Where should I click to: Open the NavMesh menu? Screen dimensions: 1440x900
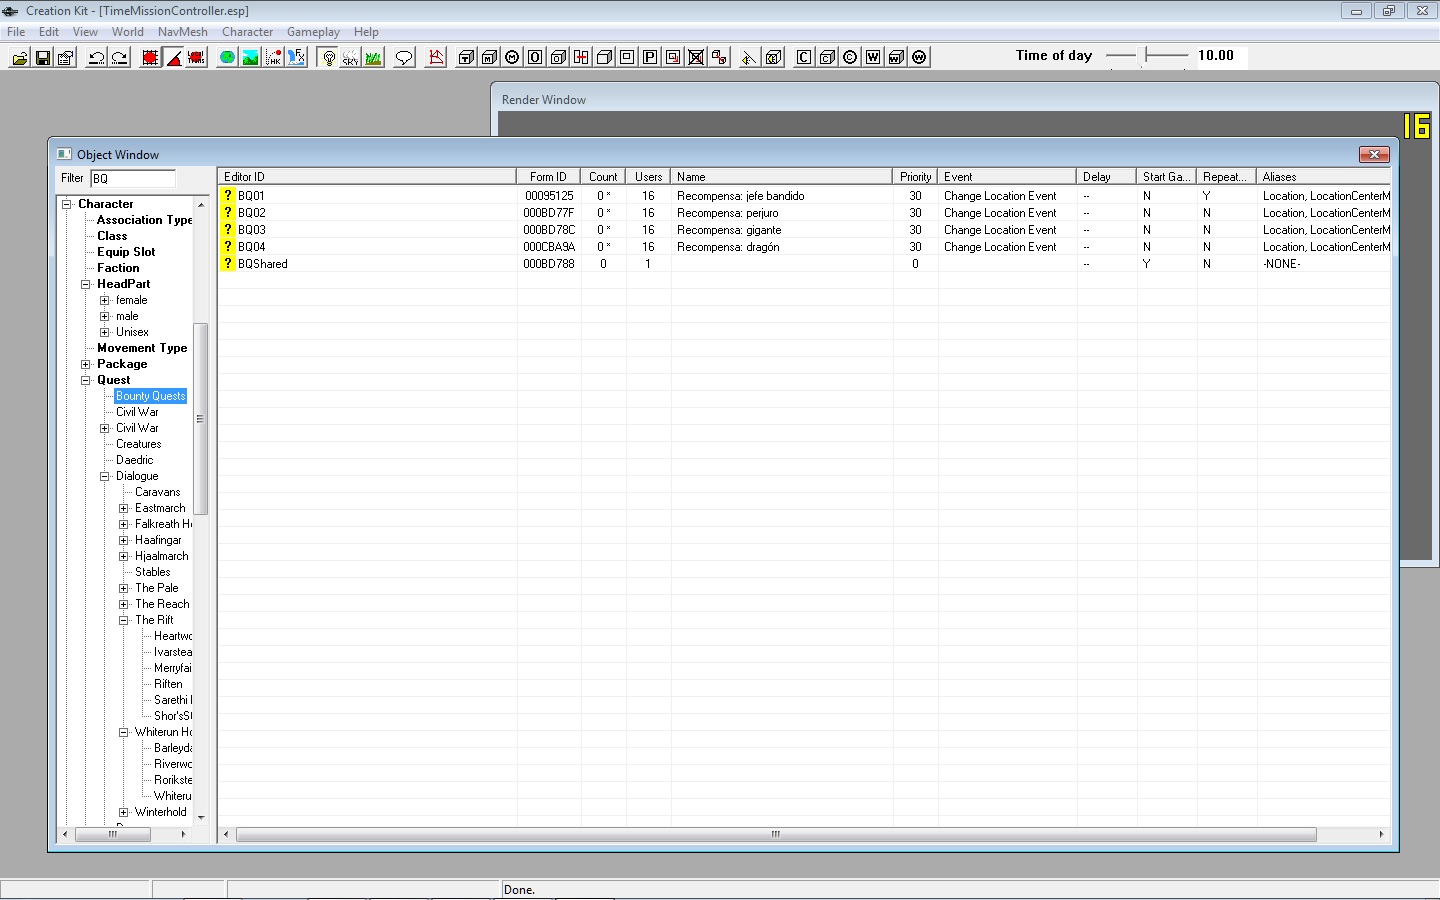point(183,32)
